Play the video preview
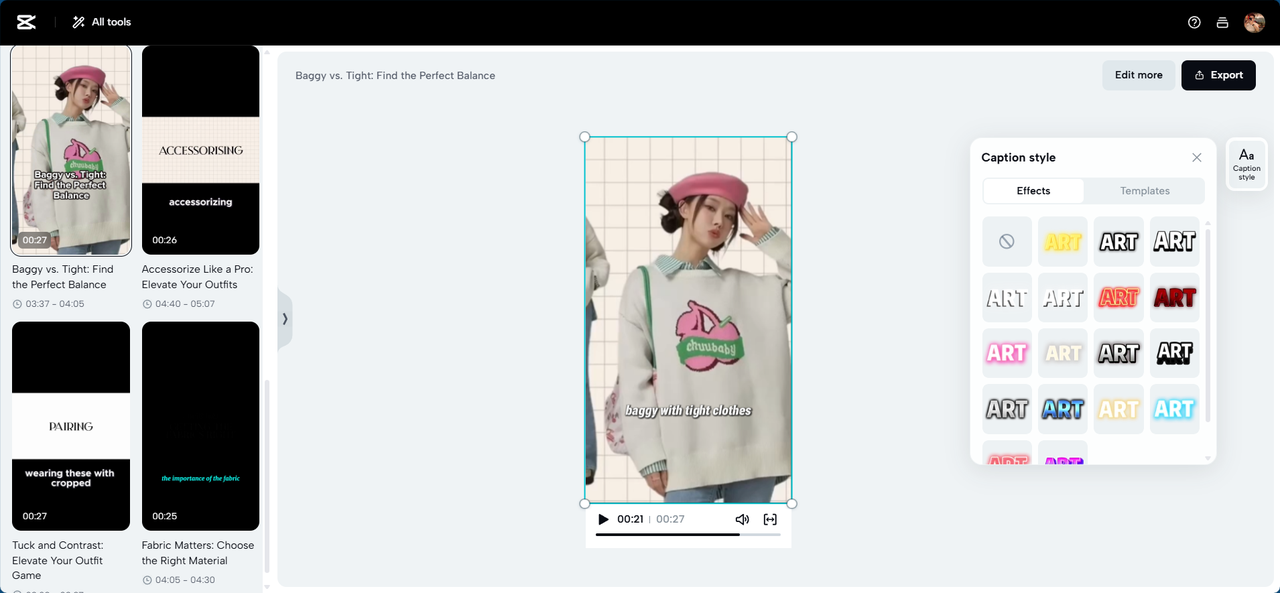 point(603,519)
